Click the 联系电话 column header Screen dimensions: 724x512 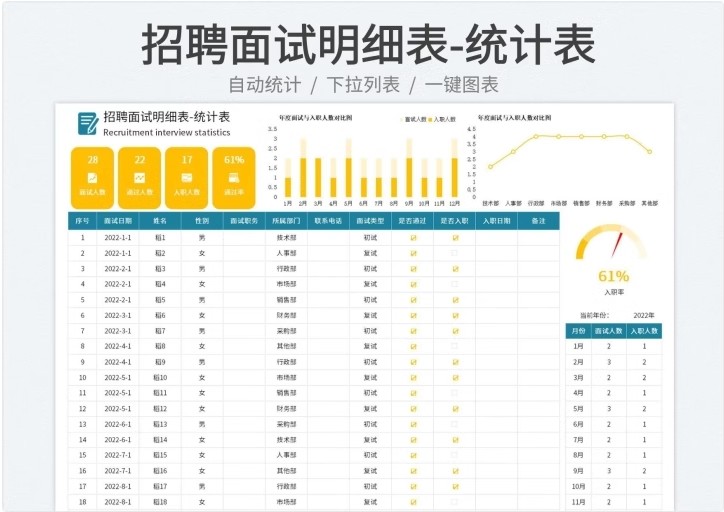pyautogui.click(x=328, y=221)
